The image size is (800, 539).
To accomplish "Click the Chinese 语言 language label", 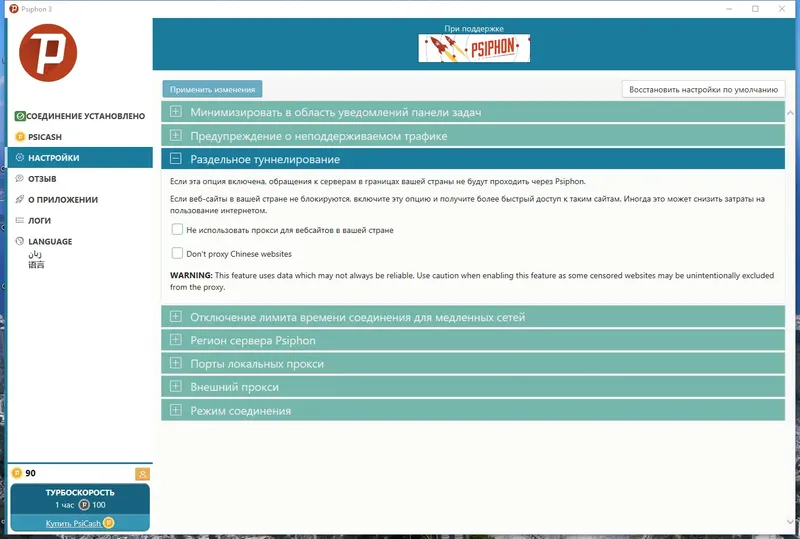I will (36, 264).
